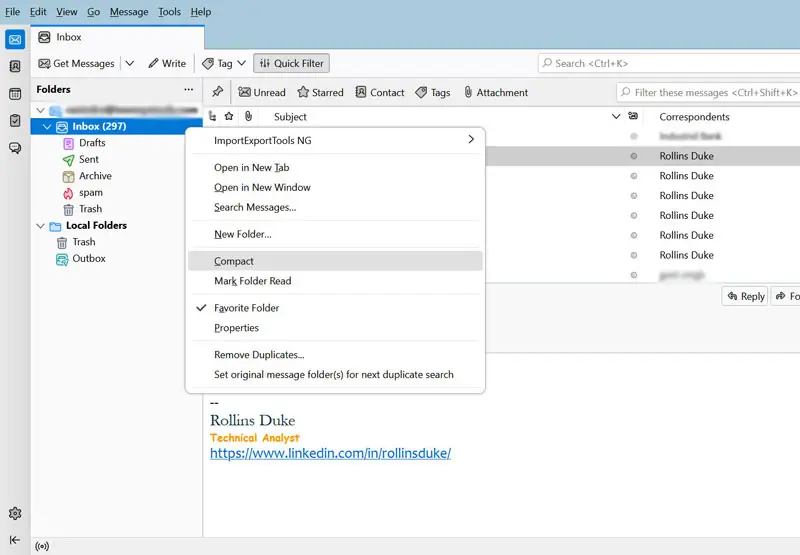
Task: Open the Address Book from the sidebar
Action: [15, 67]
